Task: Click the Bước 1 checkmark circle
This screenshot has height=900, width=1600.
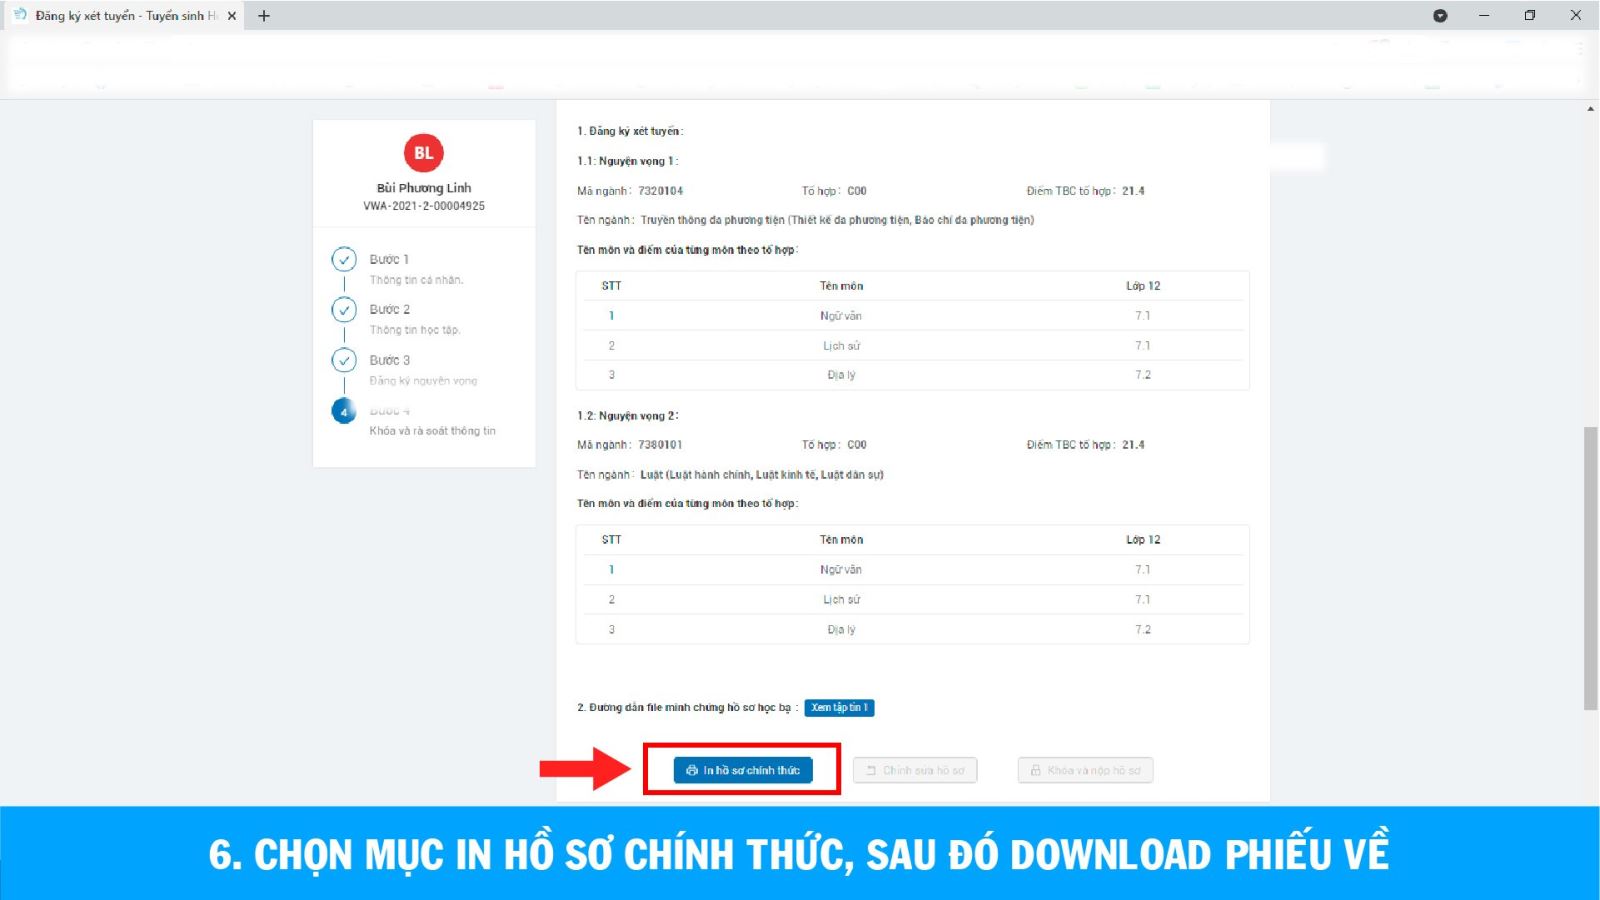Action: tap(344, 260)
